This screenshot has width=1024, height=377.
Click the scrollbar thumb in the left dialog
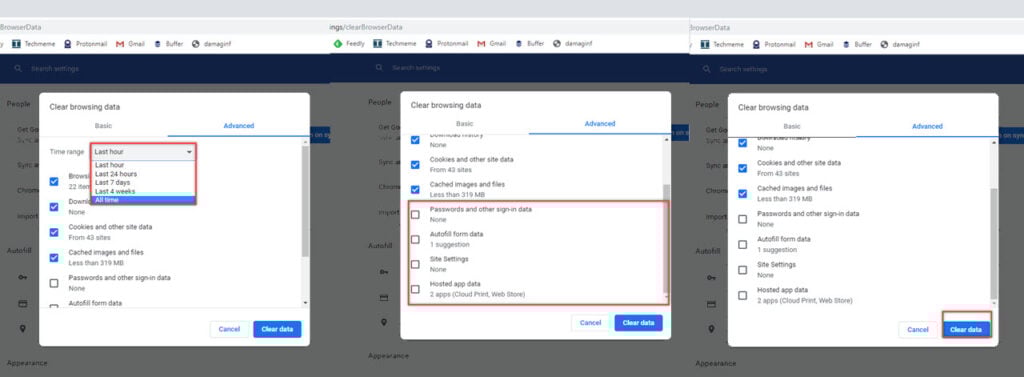[x=305, y=201]
